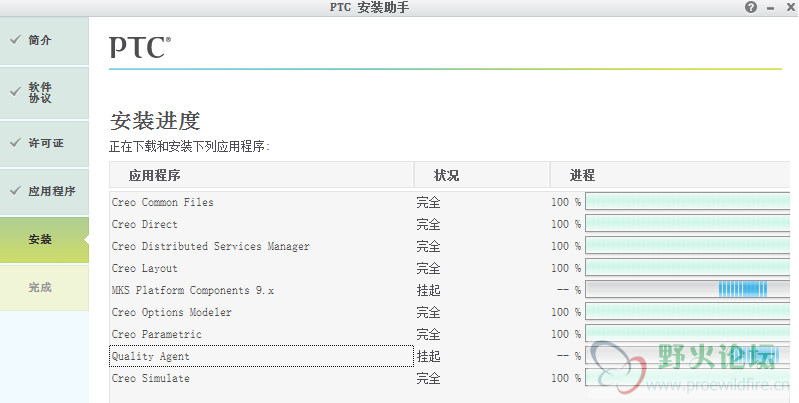
Task: Click the 进程 column header
Action: (x=670, y=175)
